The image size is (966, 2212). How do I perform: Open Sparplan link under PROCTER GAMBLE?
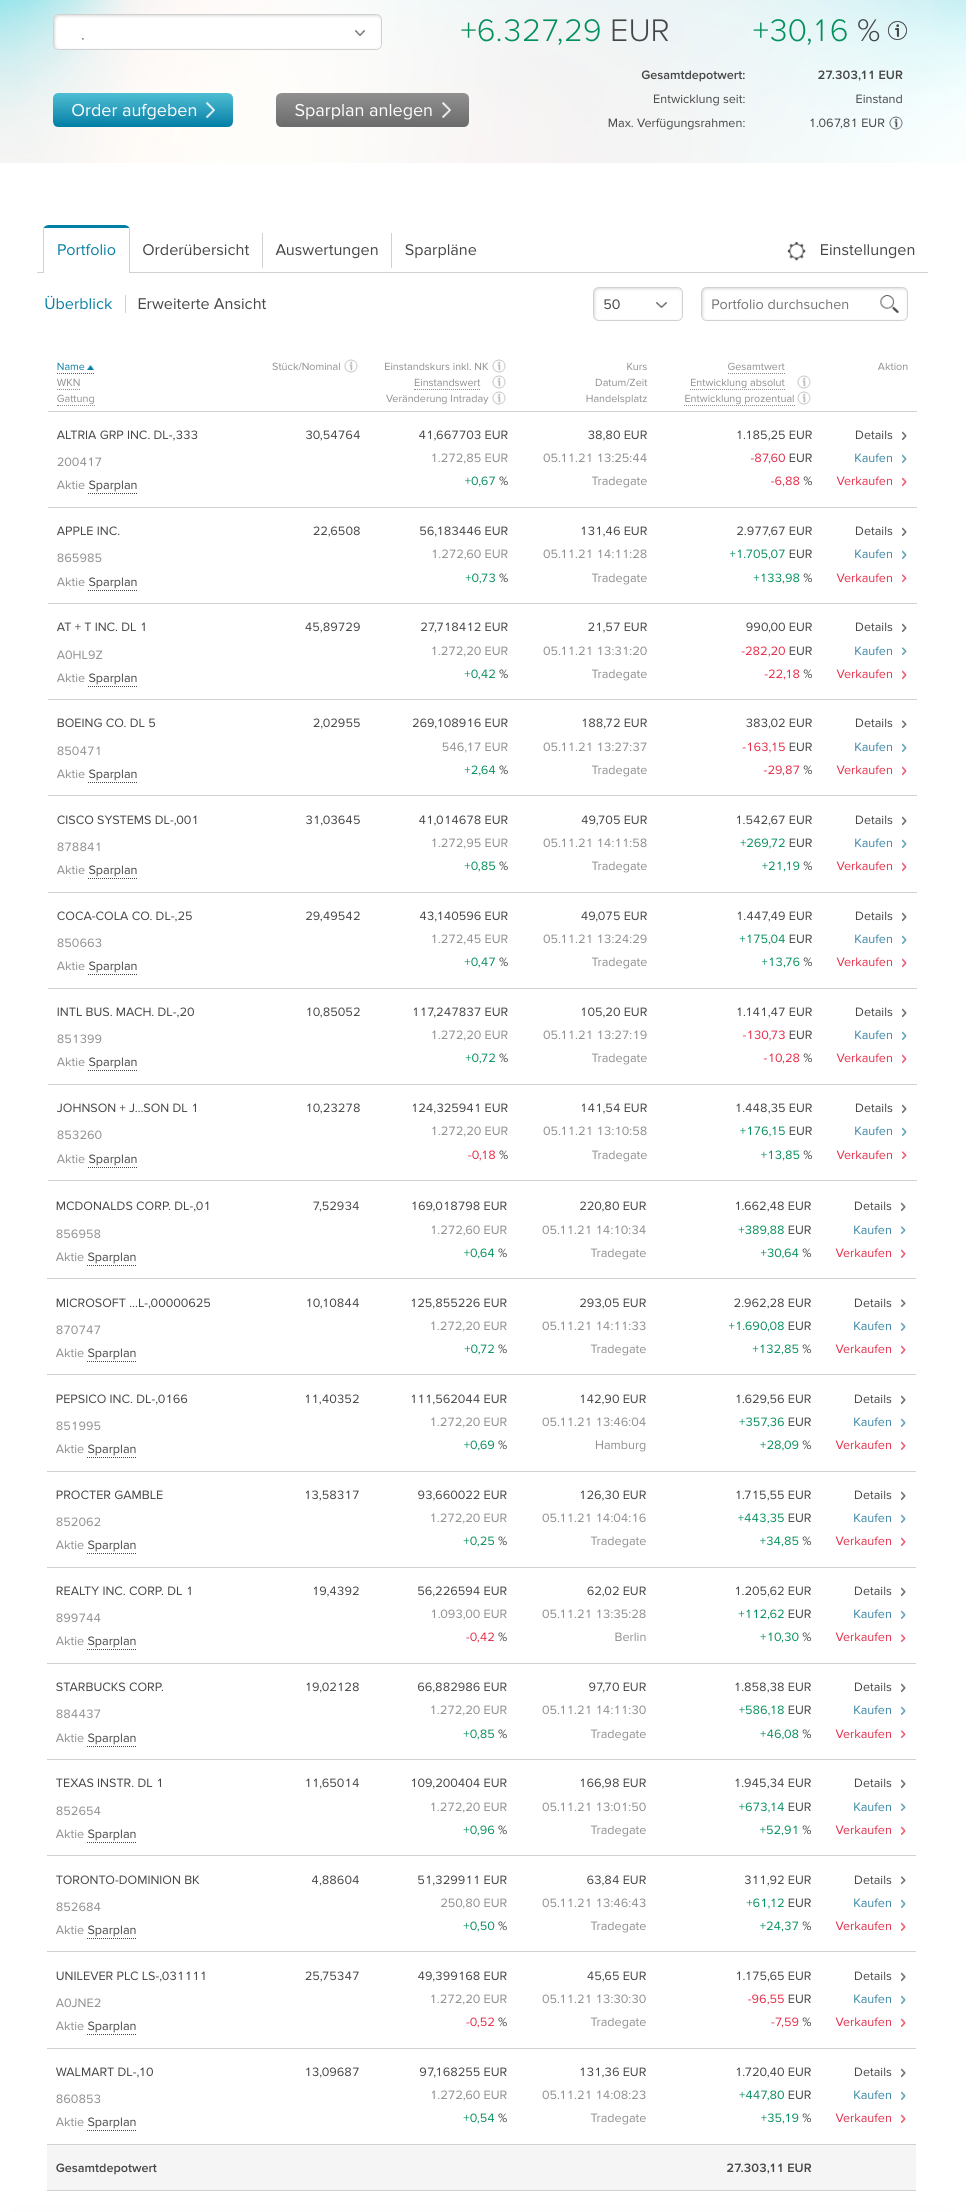coord(112,1545)
